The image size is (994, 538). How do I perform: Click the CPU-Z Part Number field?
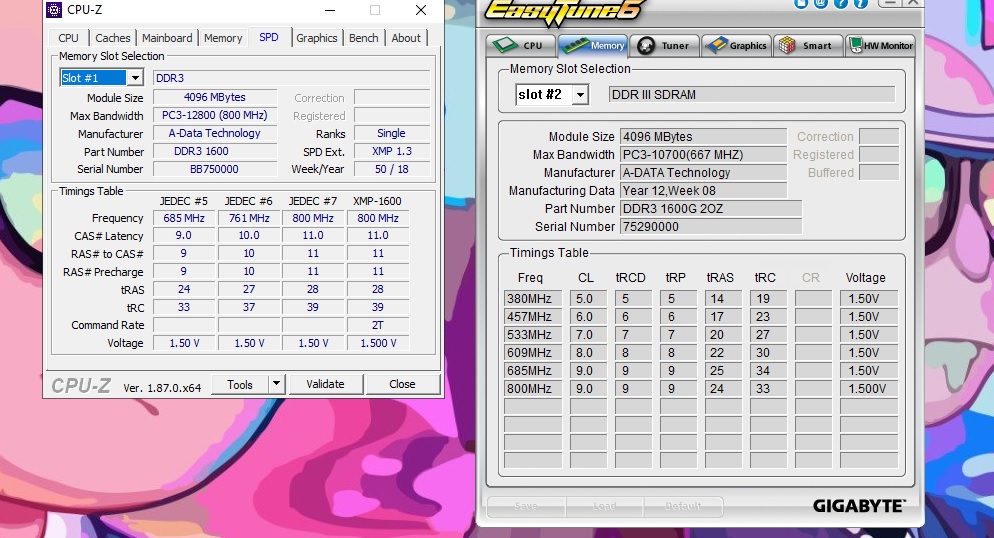(x=215, y=152)
